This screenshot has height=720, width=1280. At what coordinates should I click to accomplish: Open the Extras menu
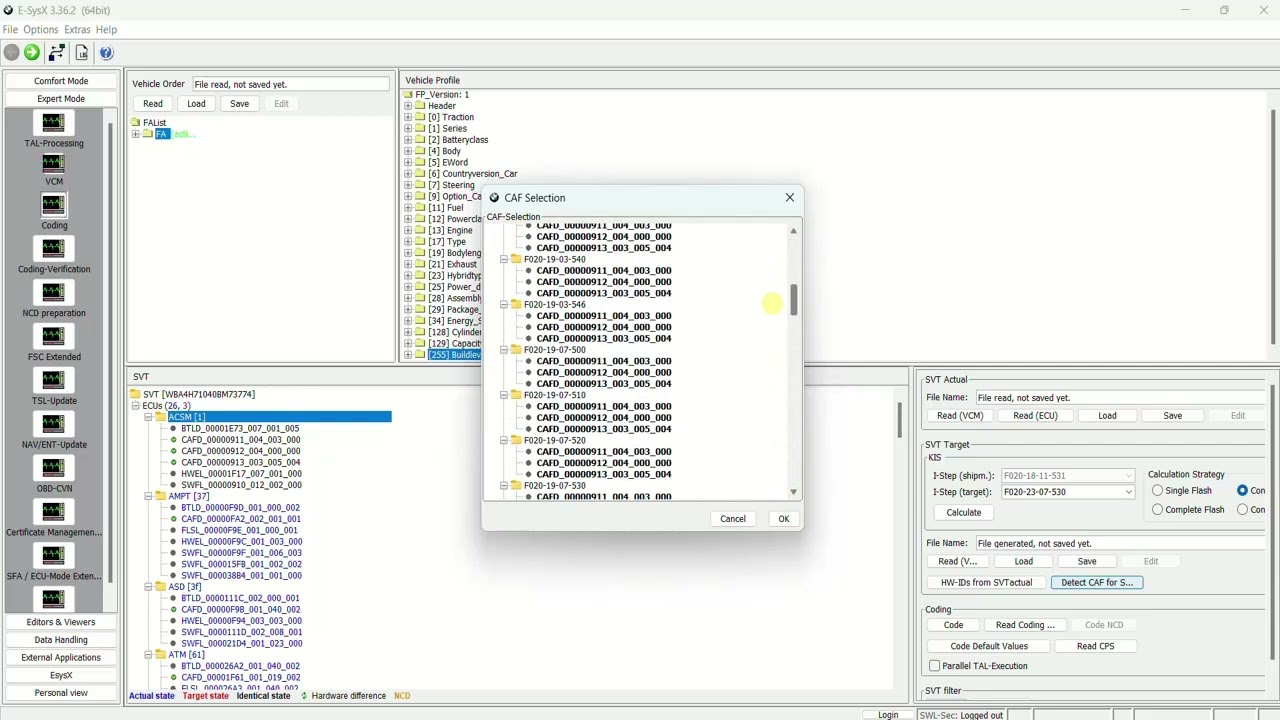[x=77, y=30]
